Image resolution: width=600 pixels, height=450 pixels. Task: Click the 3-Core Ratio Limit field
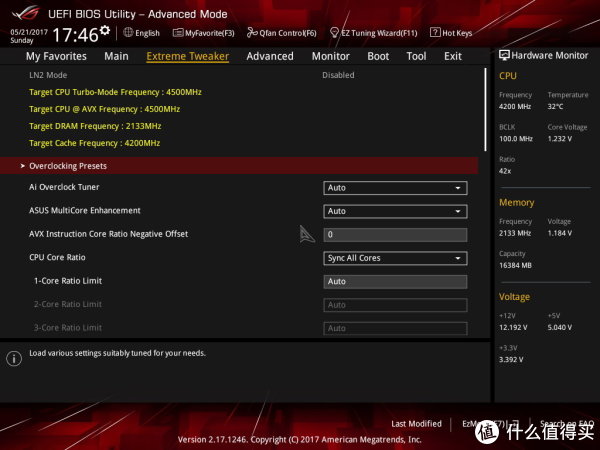(x=395, y=328)
